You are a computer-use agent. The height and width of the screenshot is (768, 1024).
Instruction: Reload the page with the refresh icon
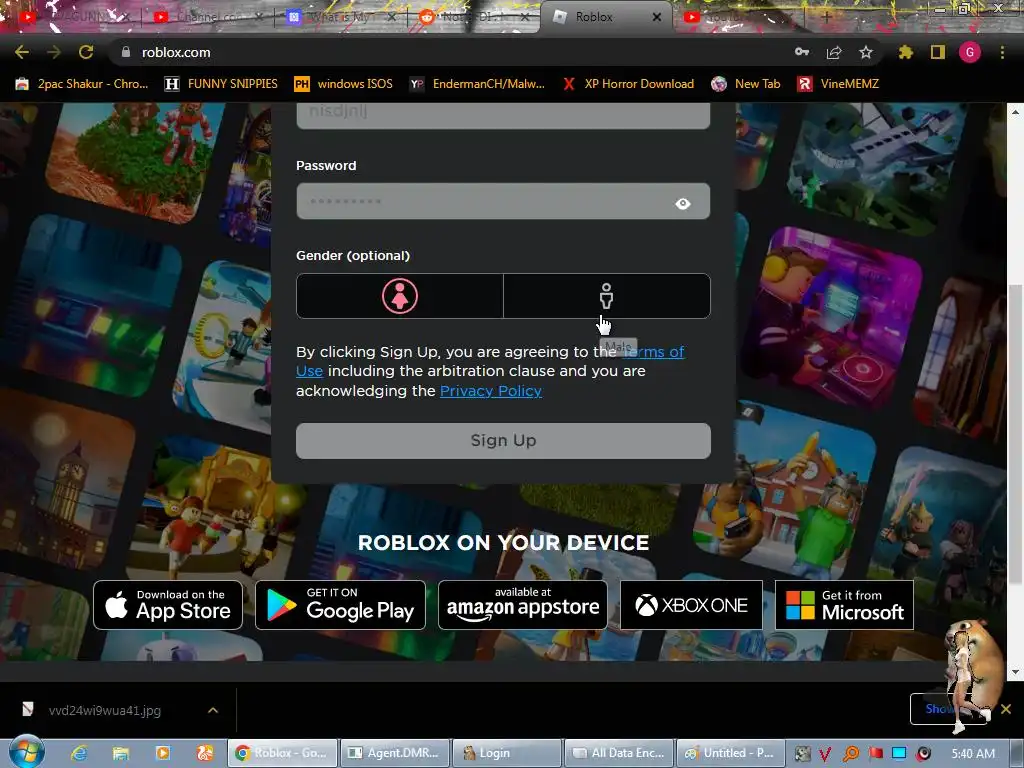(x=86, y=52)
